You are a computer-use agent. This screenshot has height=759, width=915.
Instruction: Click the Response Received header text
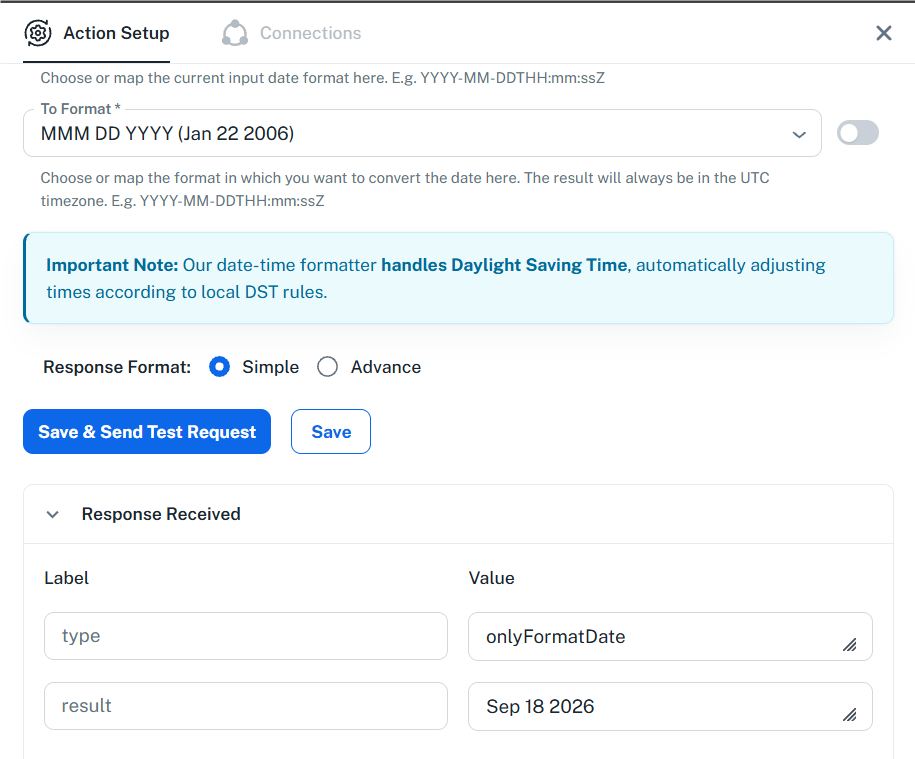click(161, 514)
